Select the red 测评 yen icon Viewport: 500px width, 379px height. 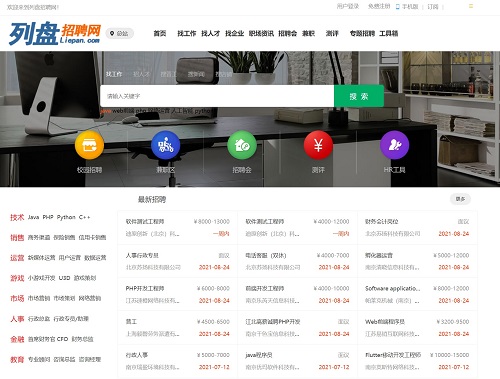[x=318, y=145]
